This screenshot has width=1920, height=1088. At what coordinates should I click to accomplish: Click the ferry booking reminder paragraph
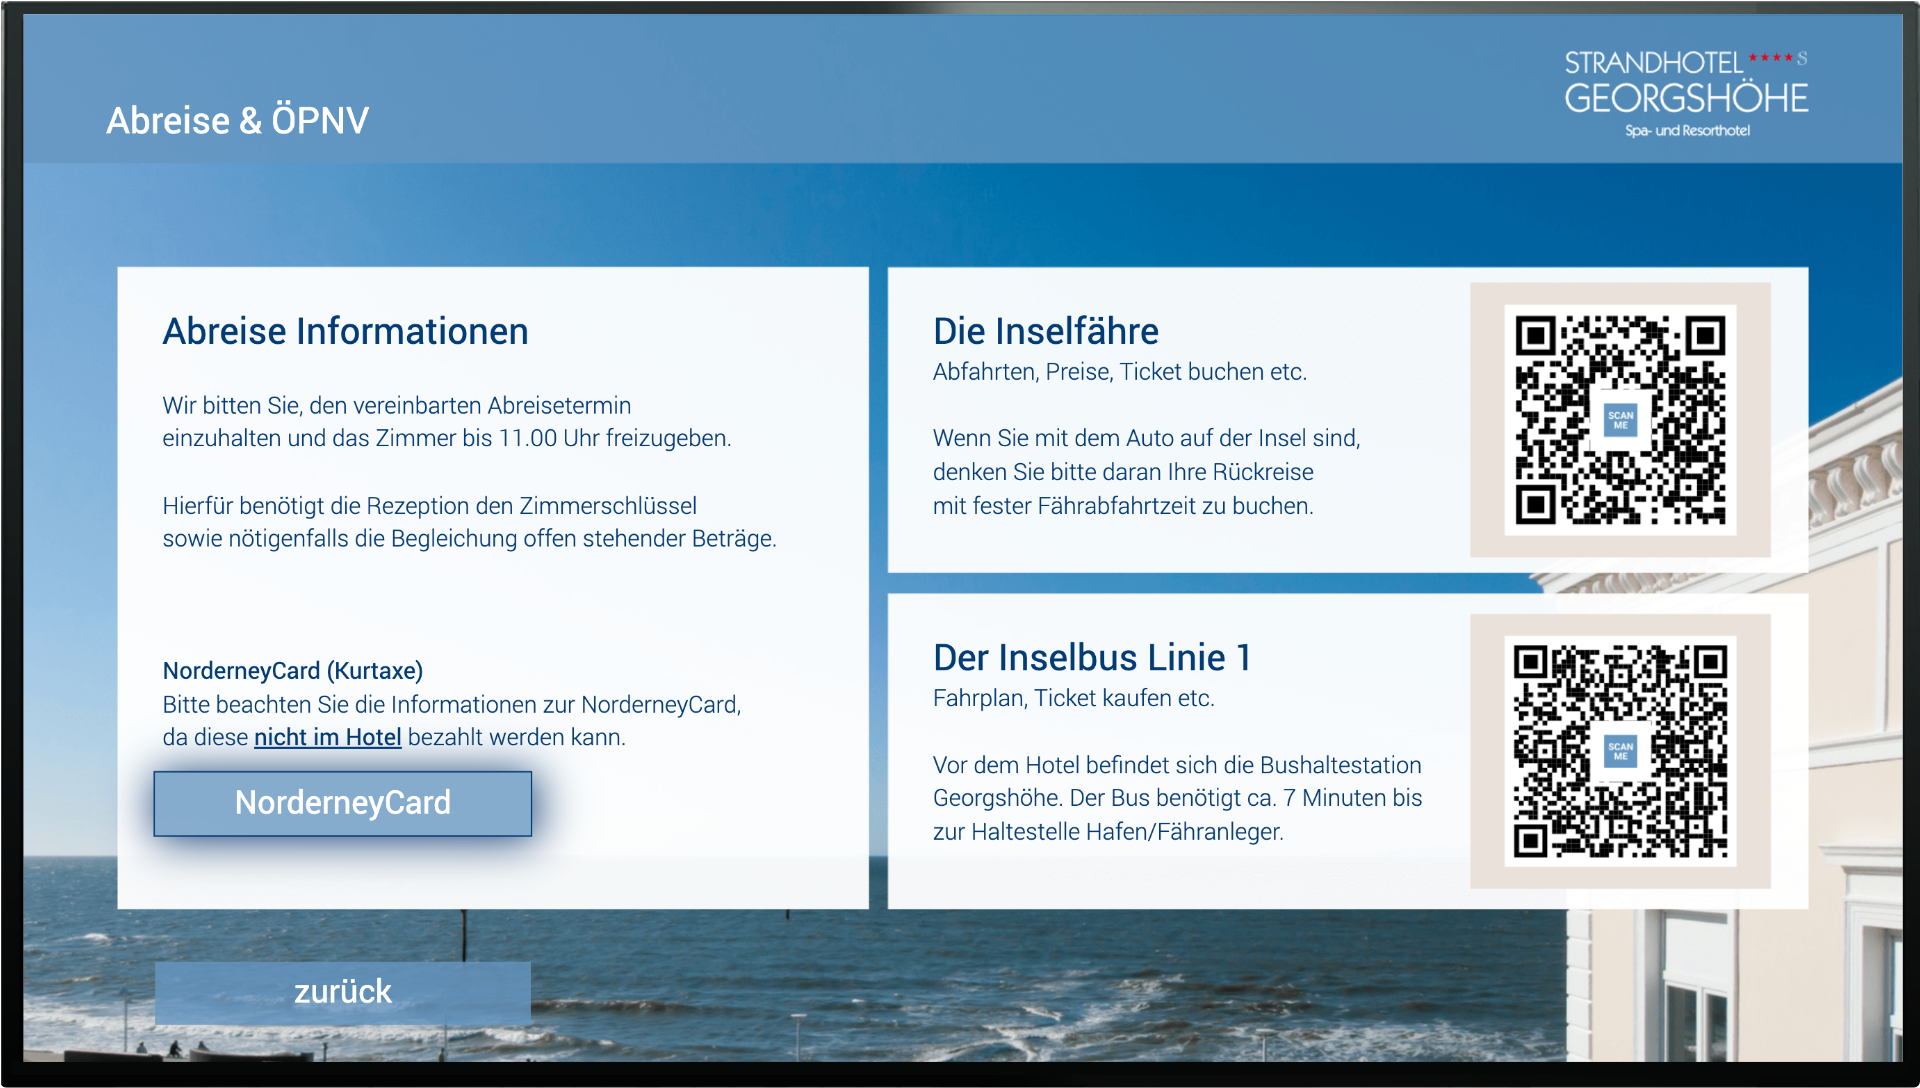(x=1147, y=472)
